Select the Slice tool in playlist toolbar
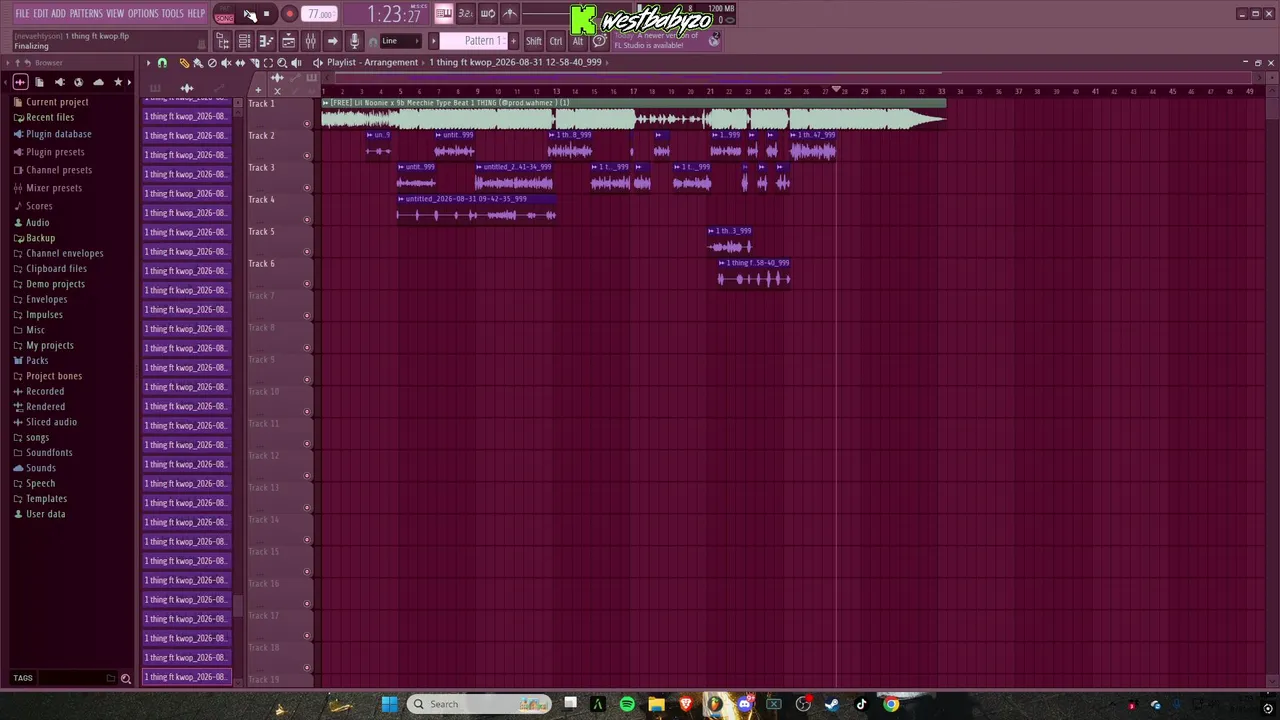 tap(254, 63)
